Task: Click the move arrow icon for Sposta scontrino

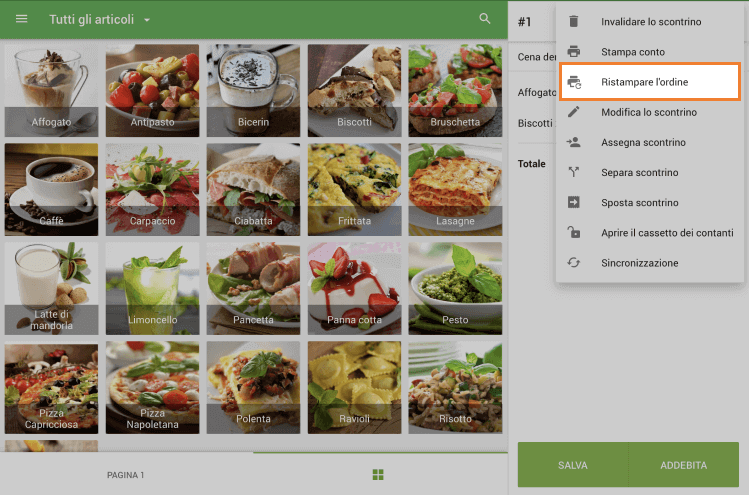Action: point(574,203)
